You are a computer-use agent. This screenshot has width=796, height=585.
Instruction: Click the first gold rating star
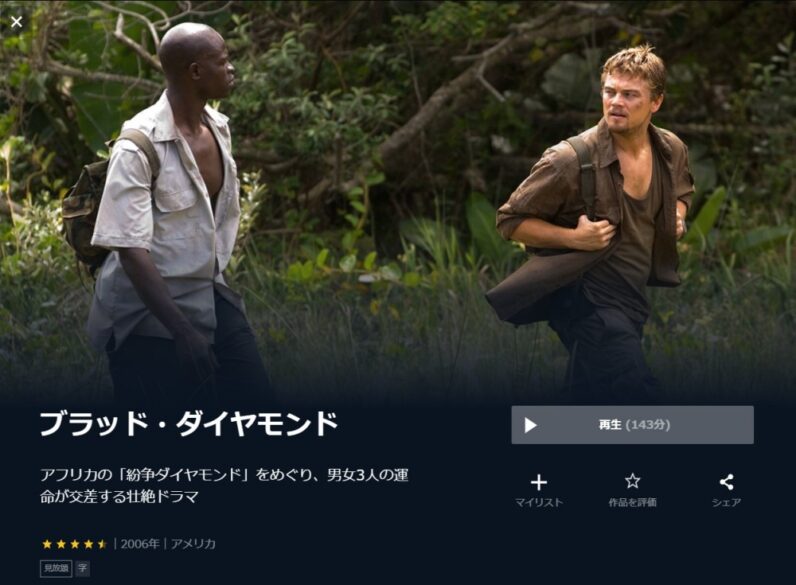tap(47, 544)
